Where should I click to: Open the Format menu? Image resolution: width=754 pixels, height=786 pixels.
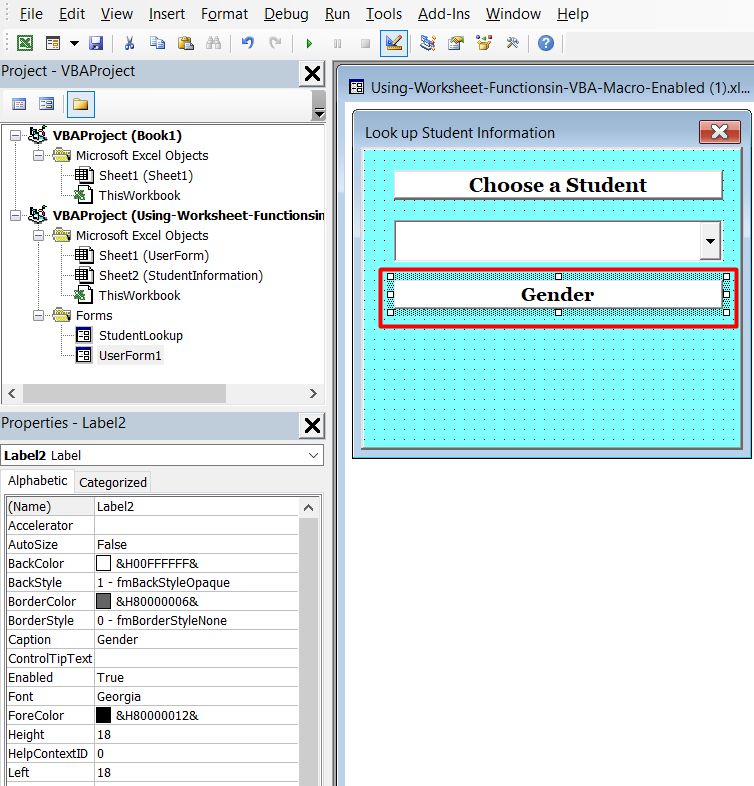point(224,14)
